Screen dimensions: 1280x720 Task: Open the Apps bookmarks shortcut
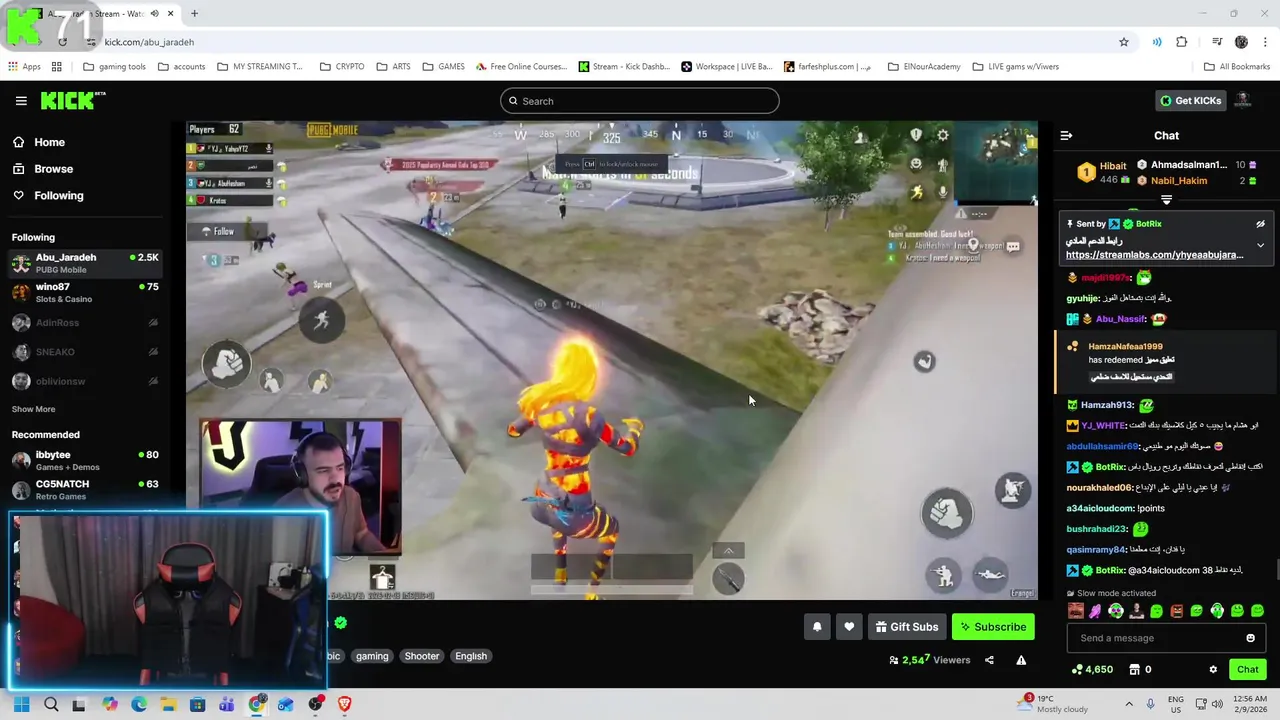point(25,67)
